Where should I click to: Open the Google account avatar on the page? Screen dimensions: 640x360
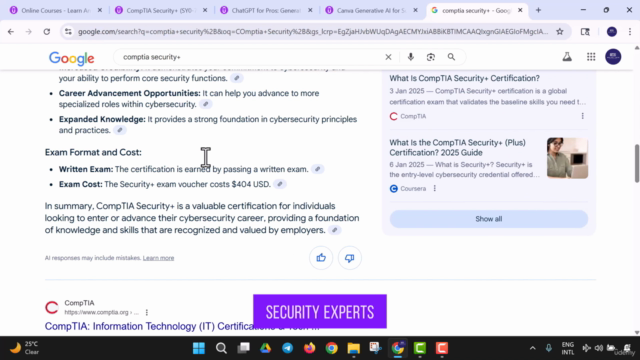point(613,57)
